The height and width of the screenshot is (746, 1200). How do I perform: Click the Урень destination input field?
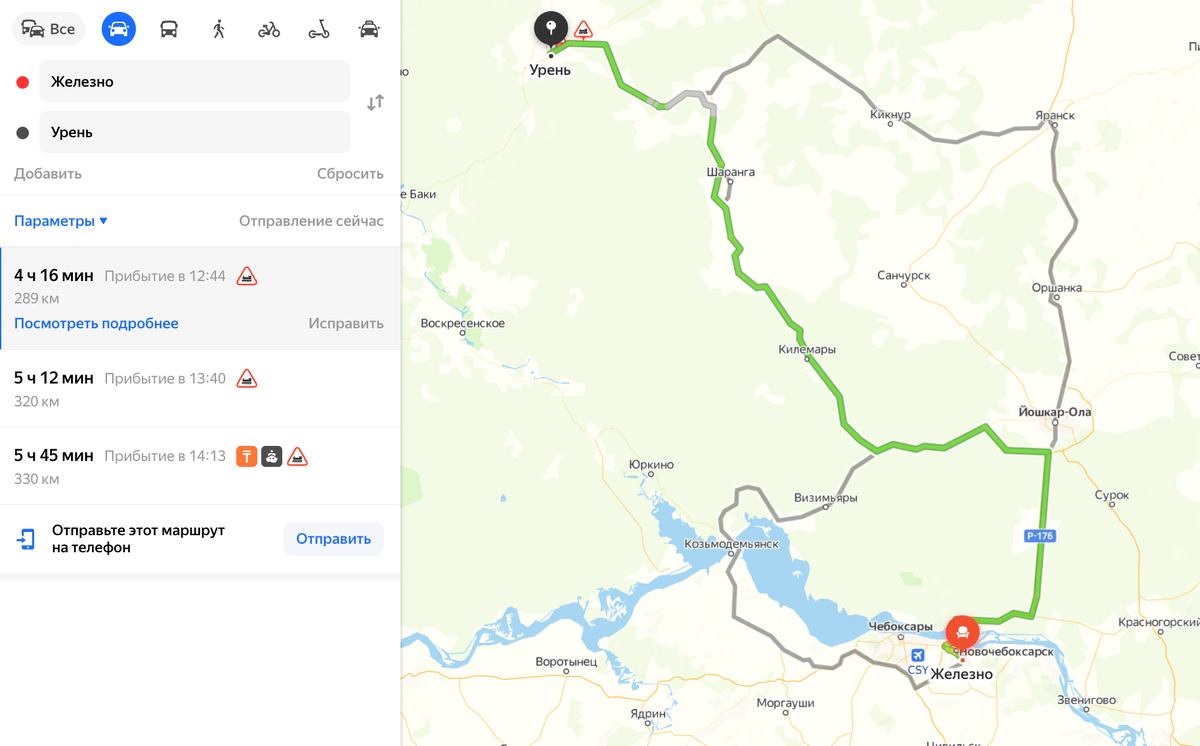[195, 132]
